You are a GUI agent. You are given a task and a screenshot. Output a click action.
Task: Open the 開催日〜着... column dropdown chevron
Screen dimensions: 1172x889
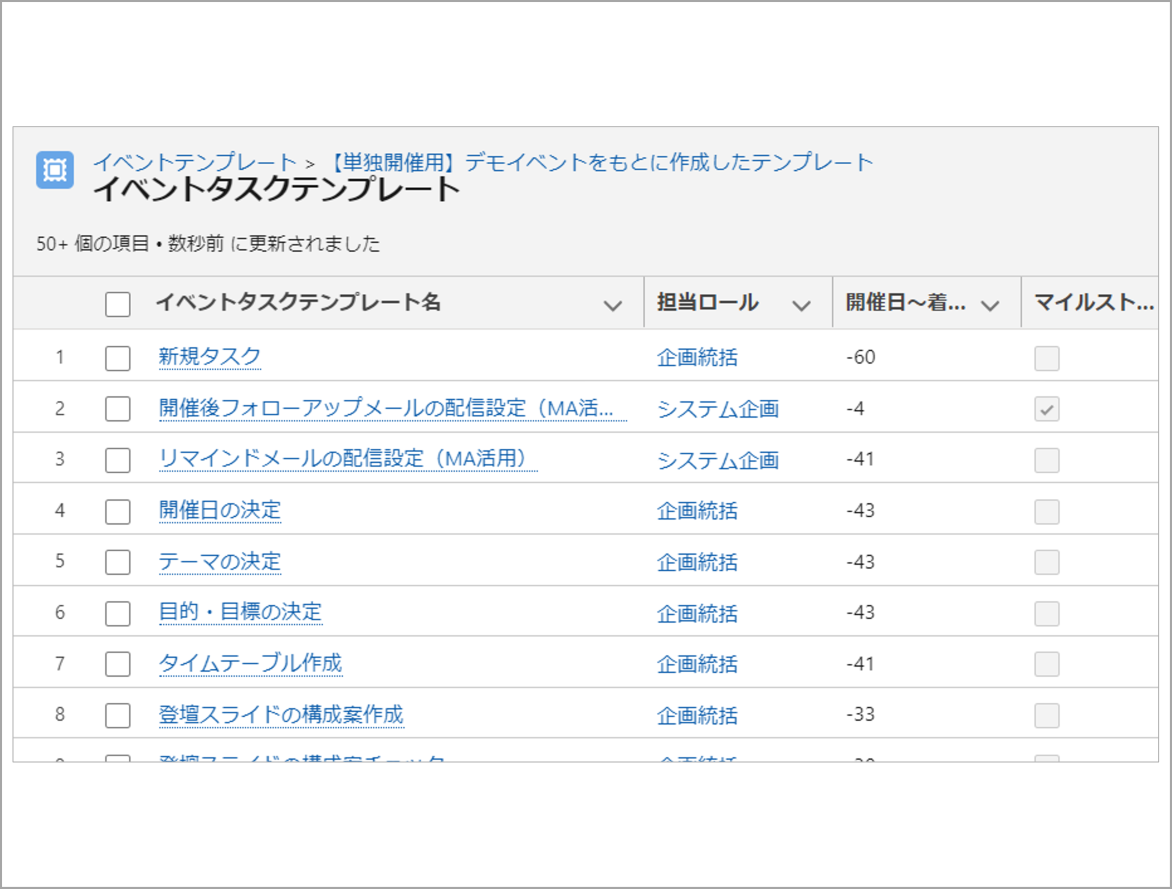coord(990,306)
